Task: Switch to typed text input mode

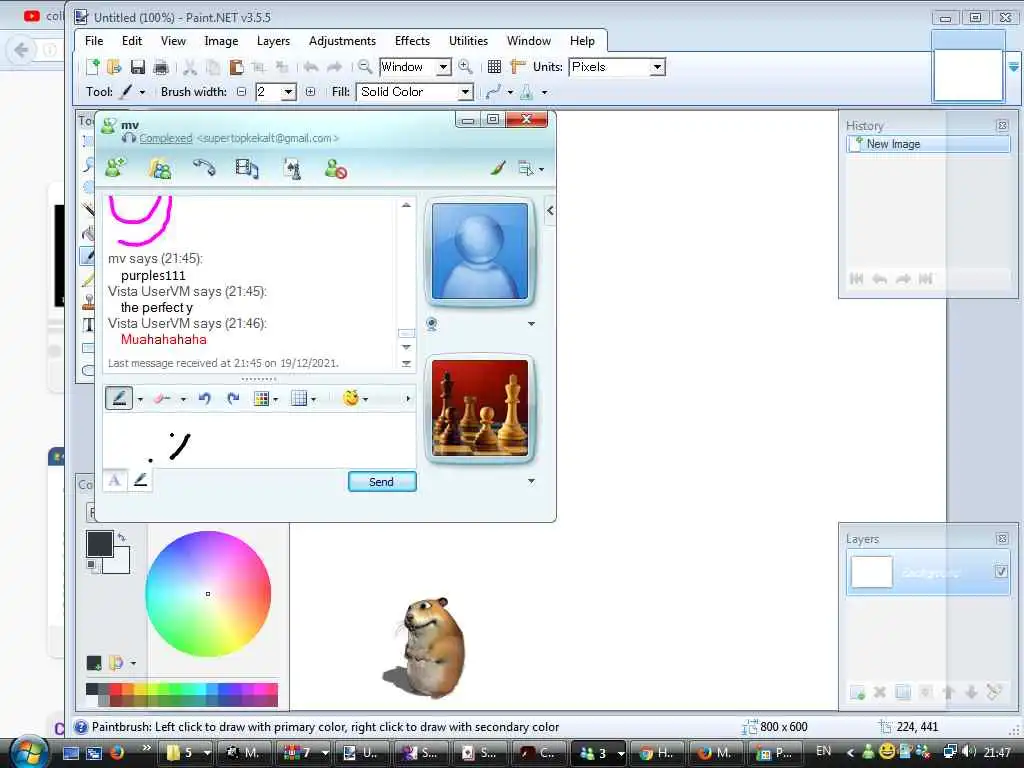Action: (x=115, y=481)
